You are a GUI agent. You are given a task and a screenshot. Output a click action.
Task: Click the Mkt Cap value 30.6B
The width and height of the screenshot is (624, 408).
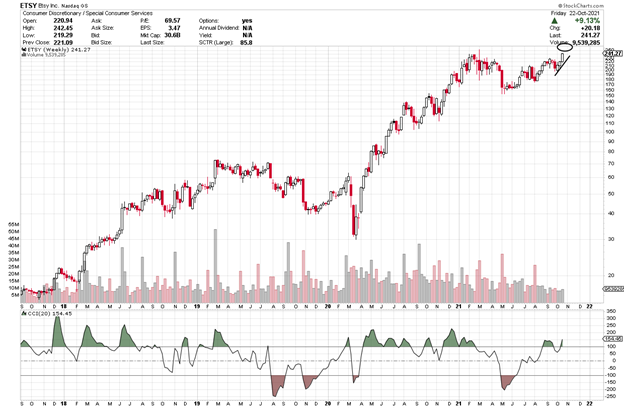(x=172, y=35)
